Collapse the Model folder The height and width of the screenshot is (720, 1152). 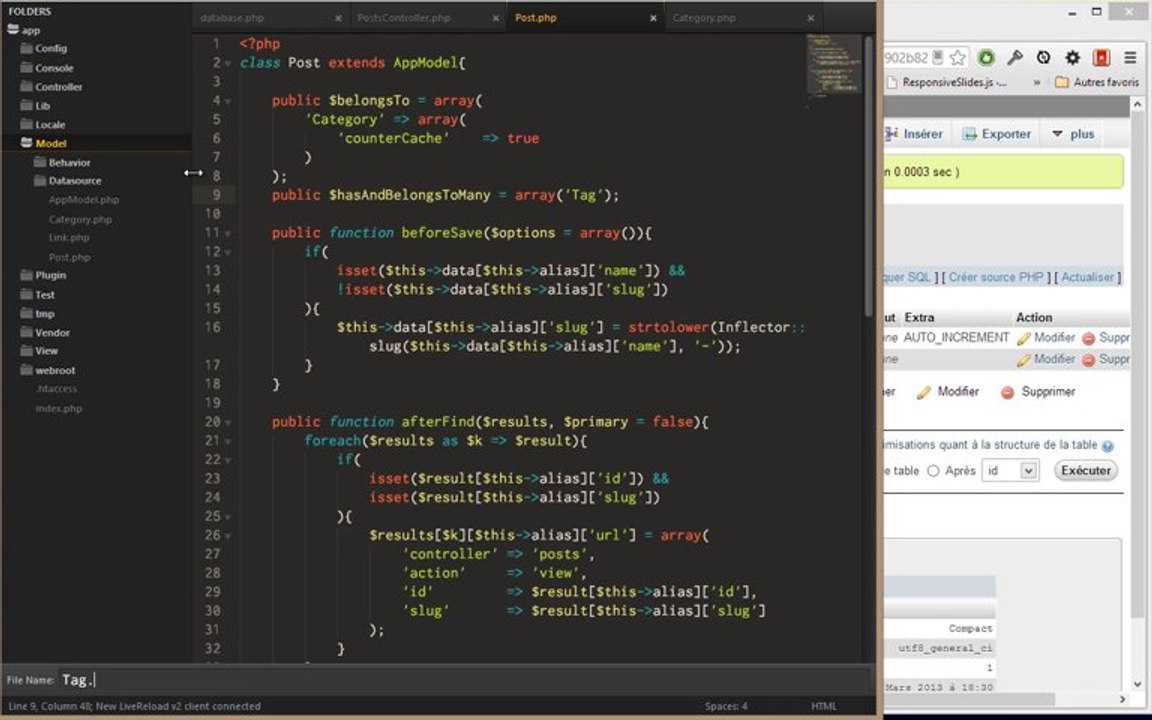pyautogui.click(x=43, y=143)
